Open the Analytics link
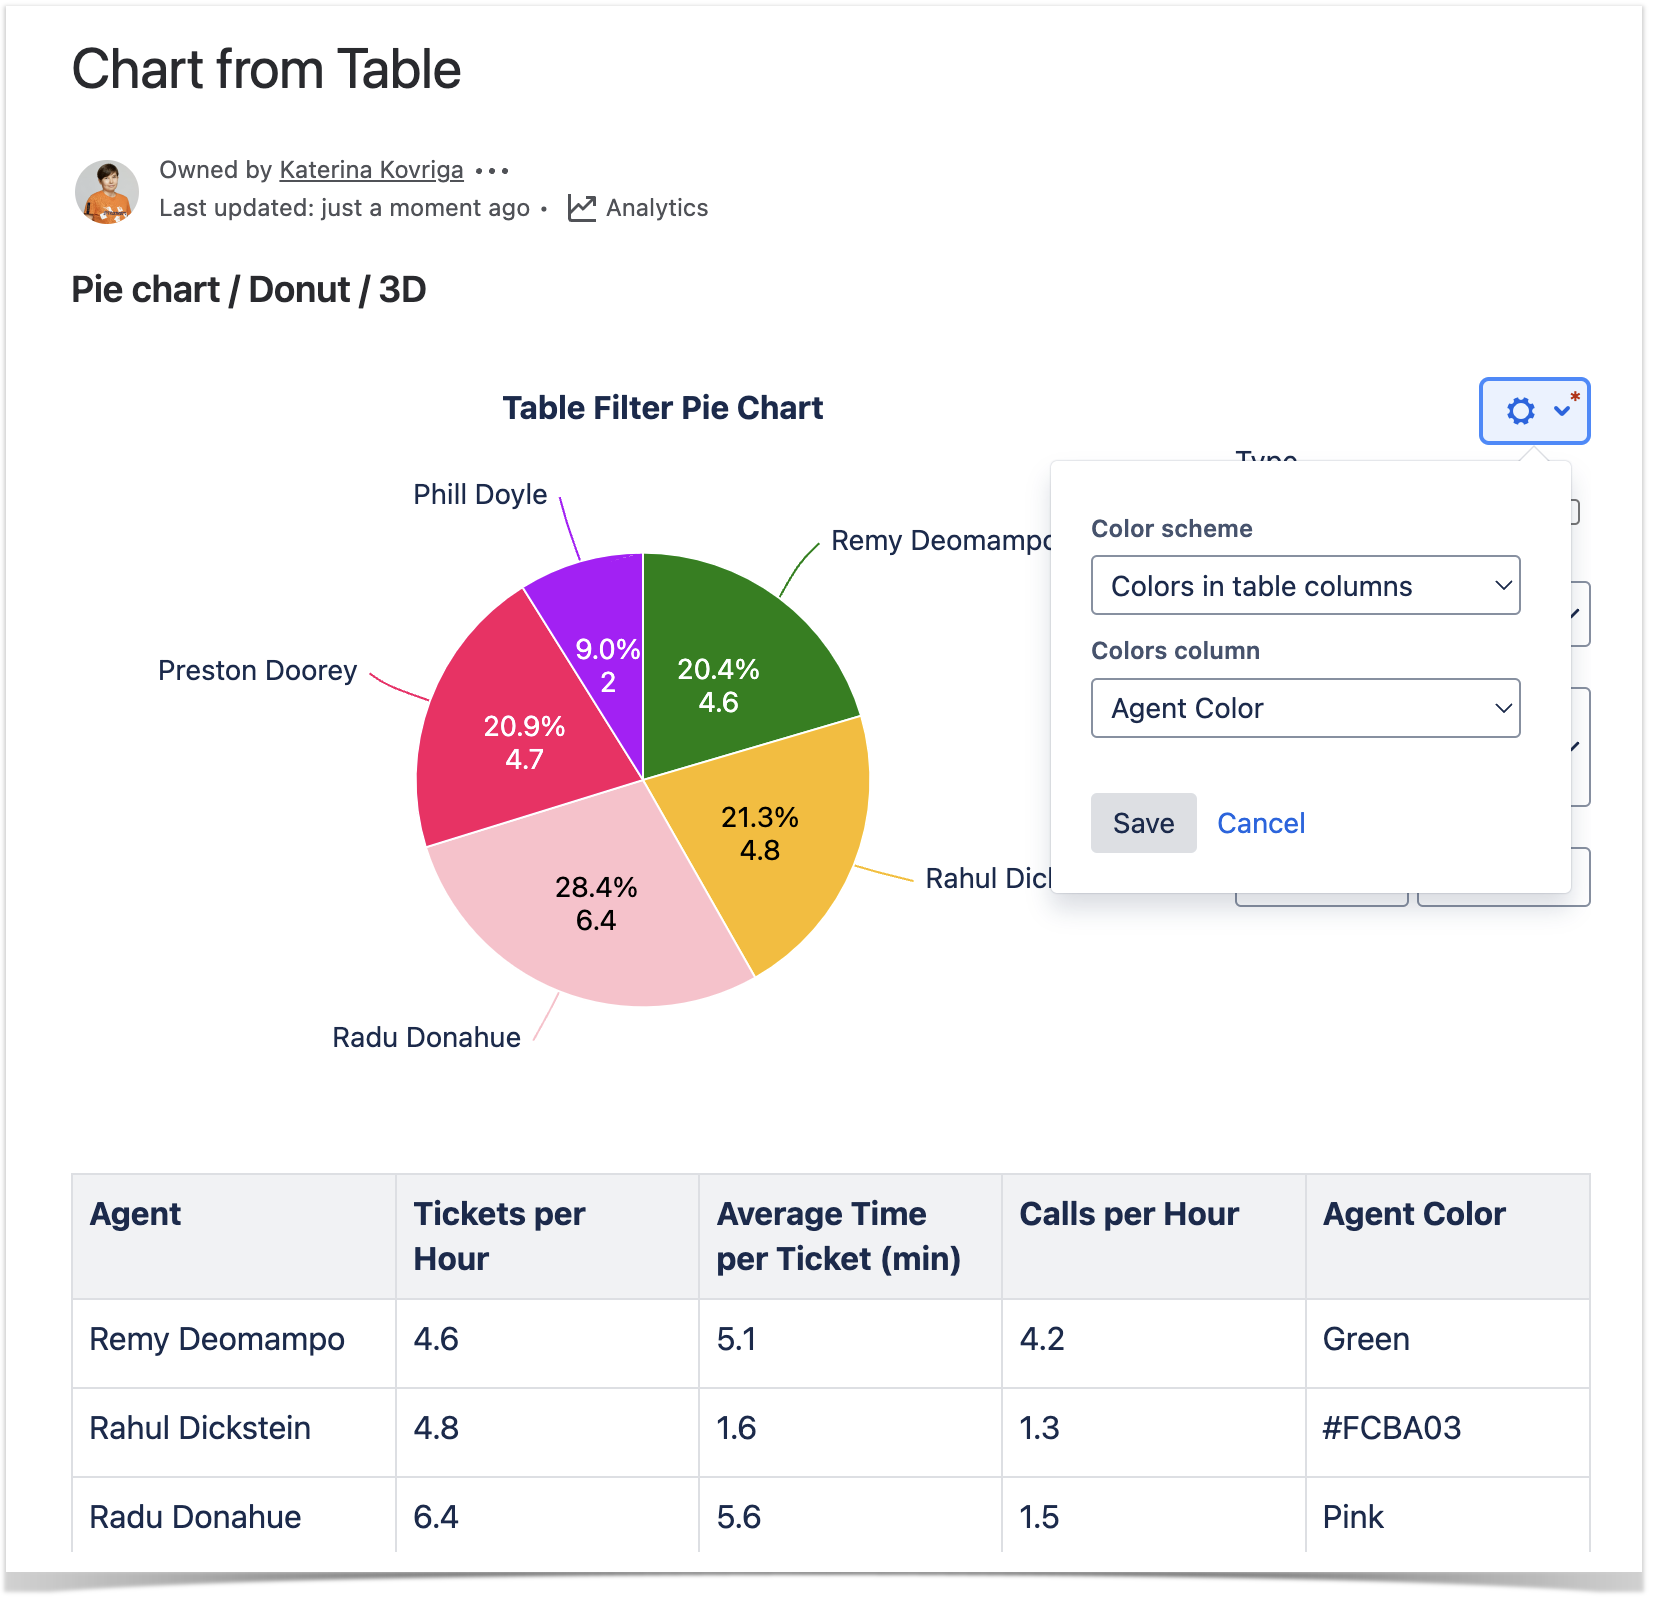1656x1601 pixels. pos(656,208)
